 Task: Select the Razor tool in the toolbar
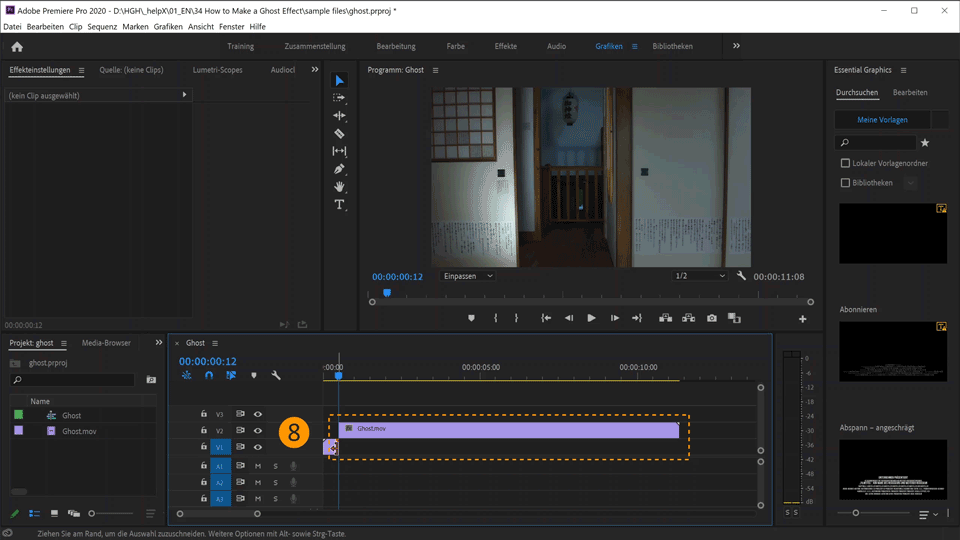[x=339, y=133]
